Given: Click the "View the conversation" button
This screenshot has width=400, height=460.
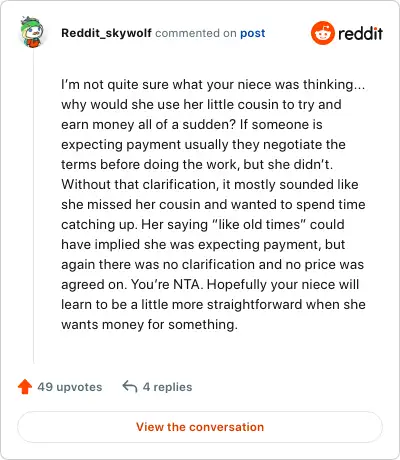Looking at the screenshot, I should coord(200,427).
